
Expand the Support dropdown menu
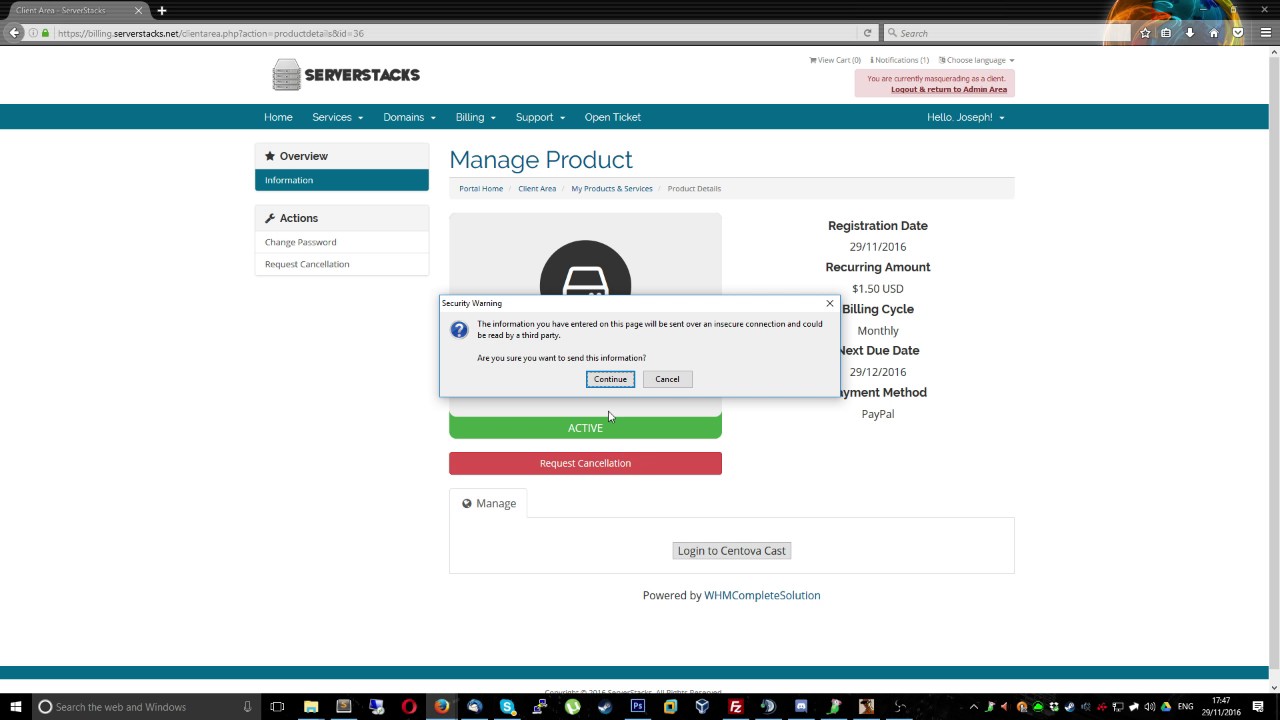(x=540, y=117)
